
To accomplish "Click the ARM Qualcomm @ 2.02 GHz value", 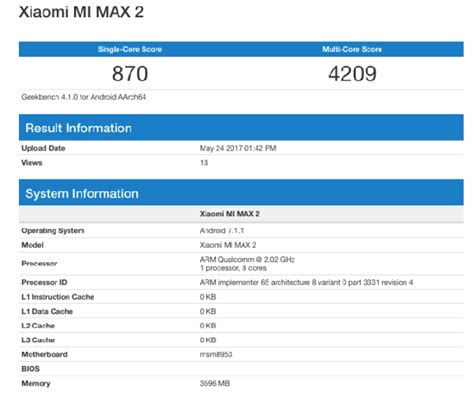I will click(x=247, y=259).
